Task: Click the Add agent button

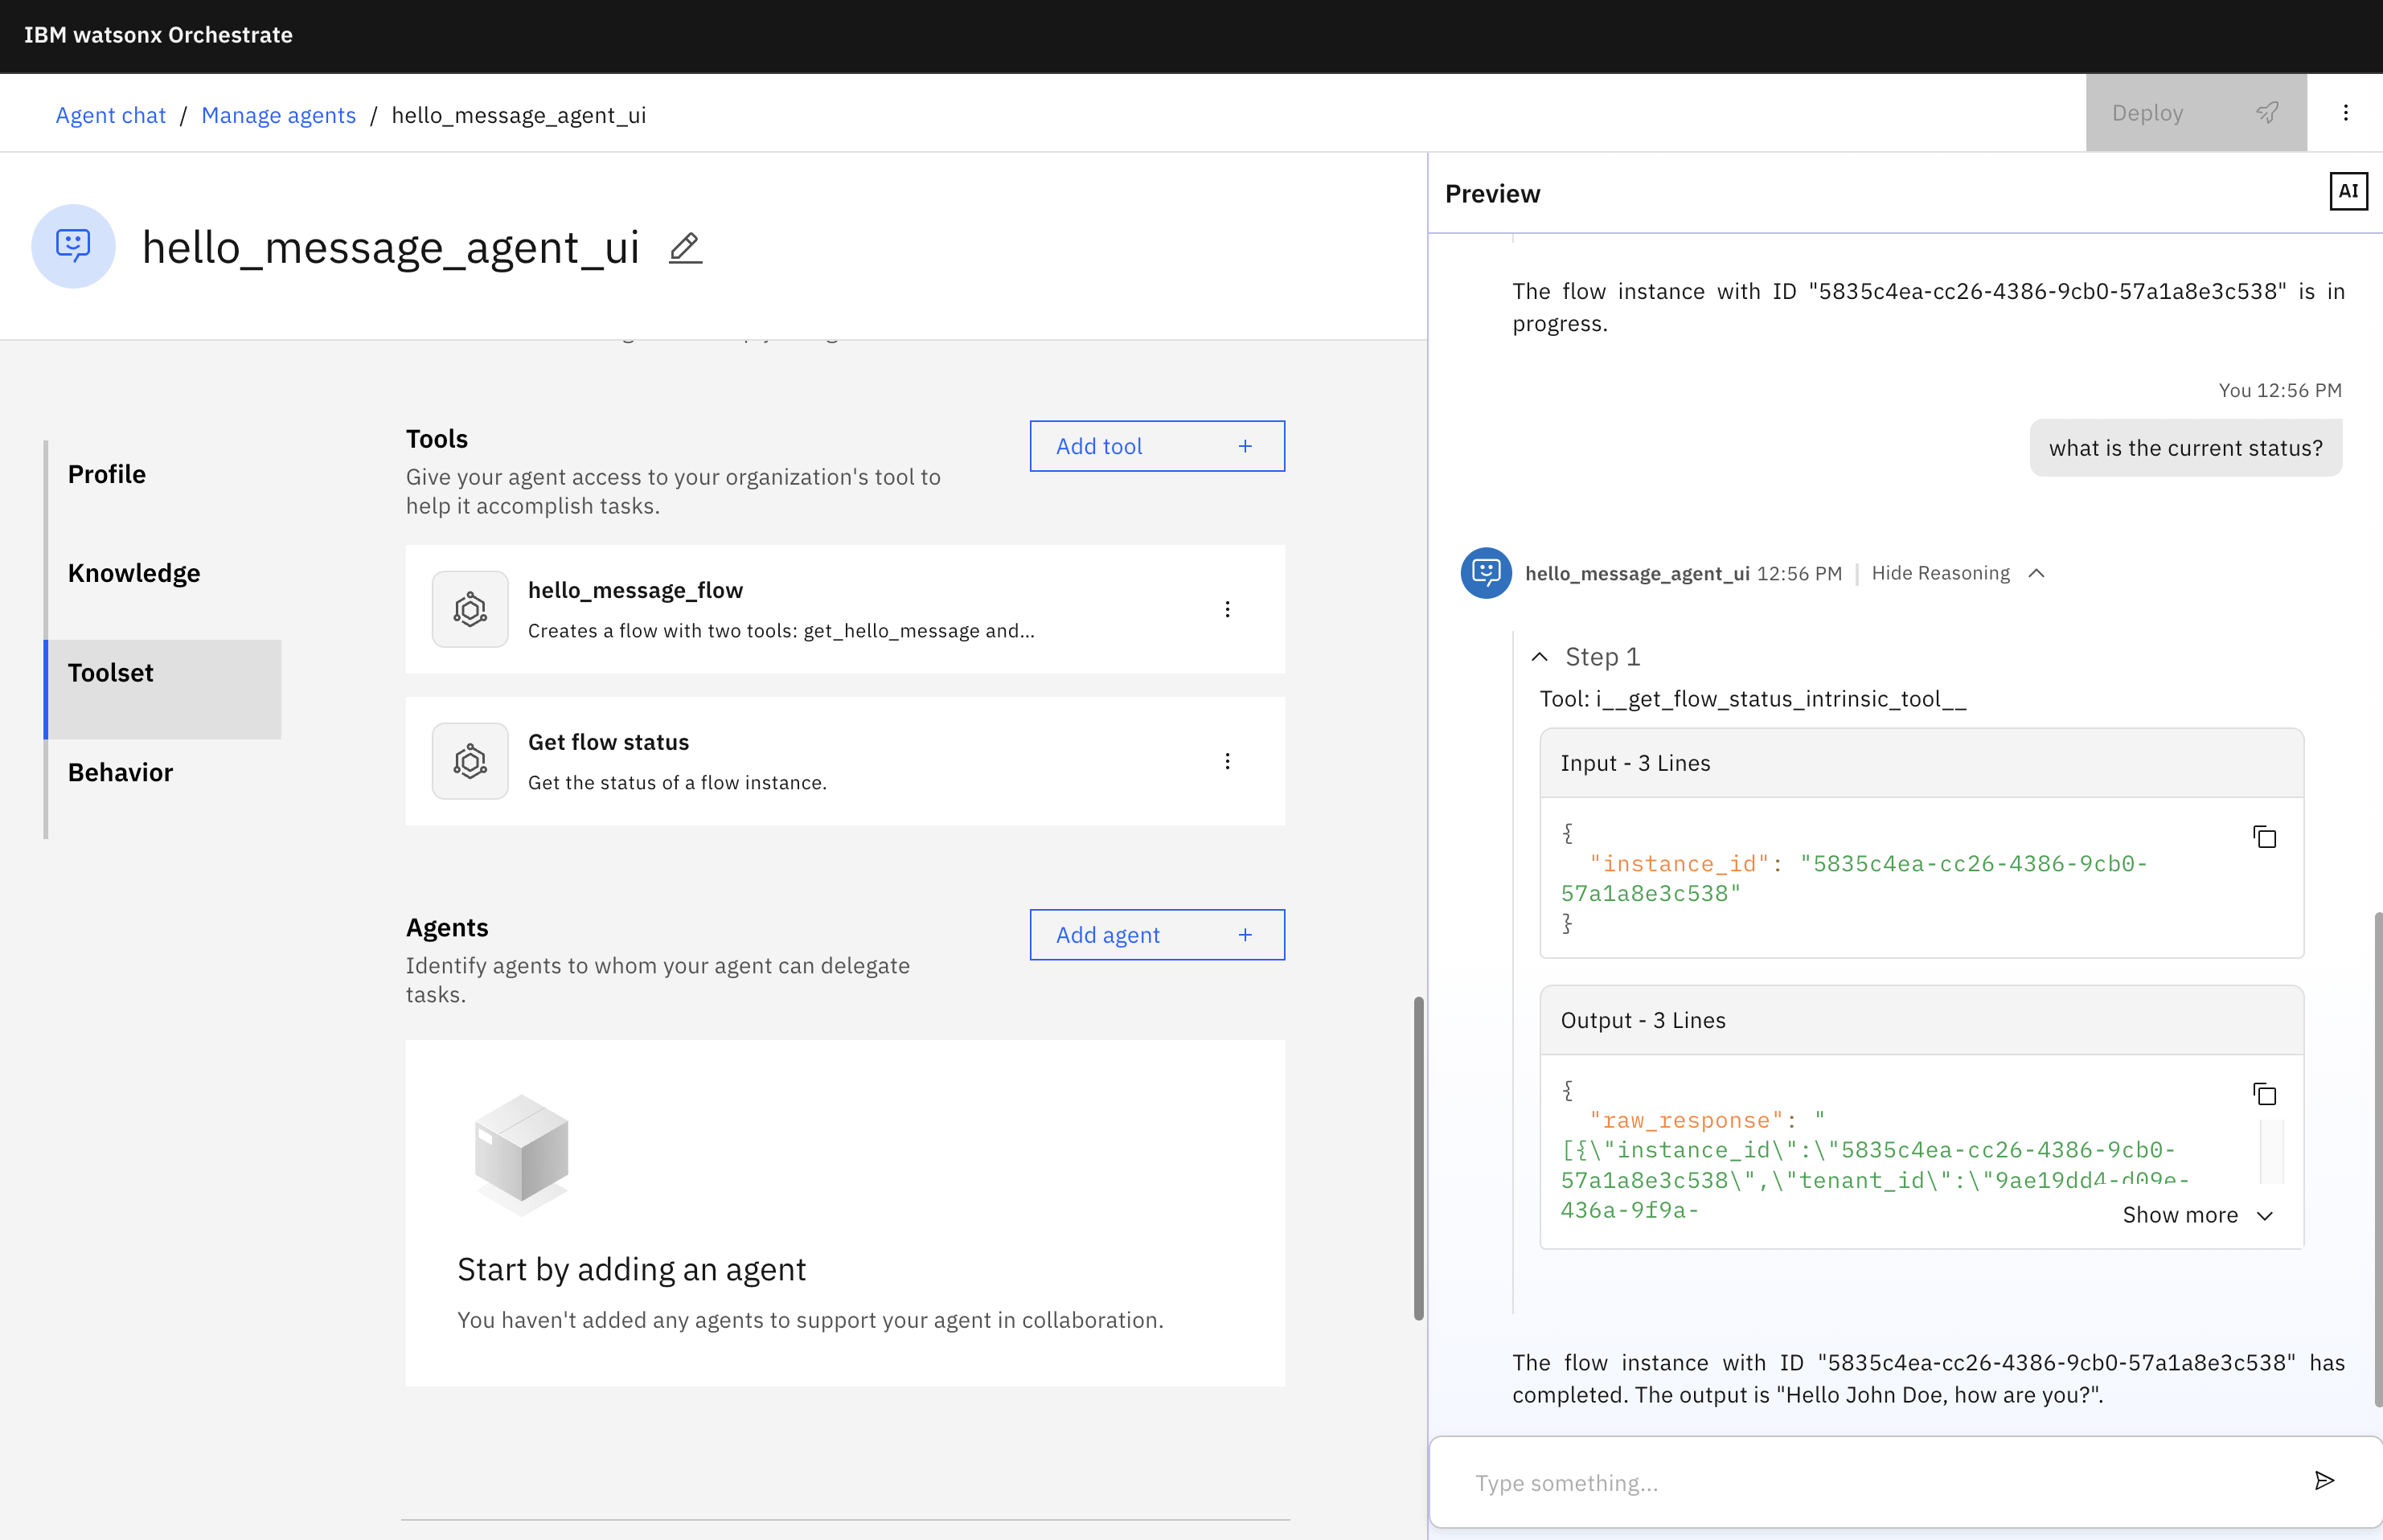Action: coord(1157,935)
